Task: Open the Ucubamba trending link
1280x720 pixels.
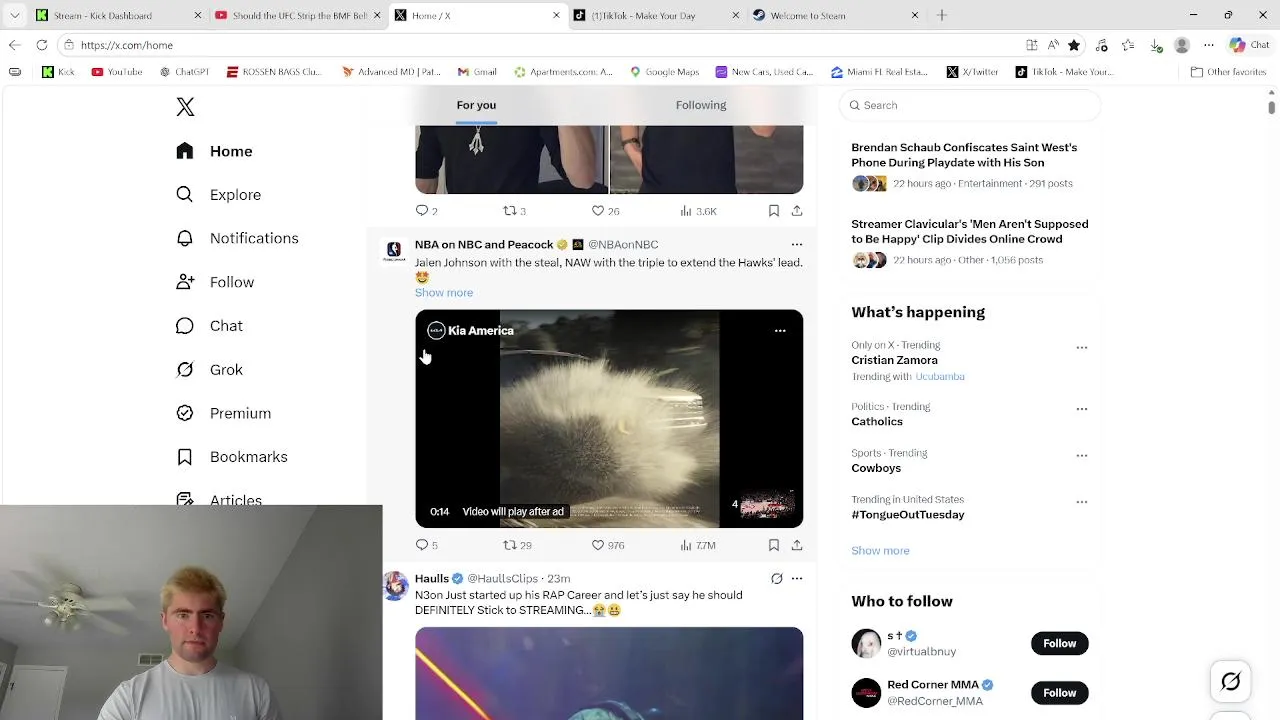Action: point(940,377)
